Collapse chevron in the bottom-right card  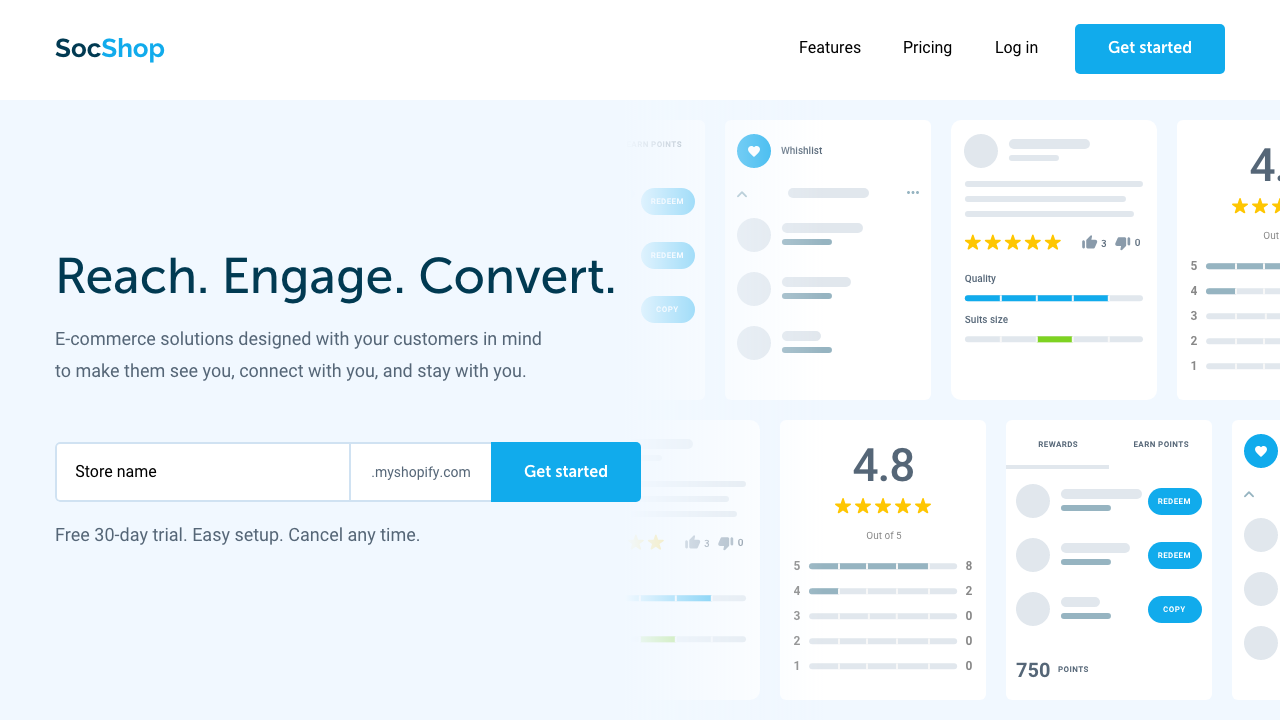(1249, 494)
